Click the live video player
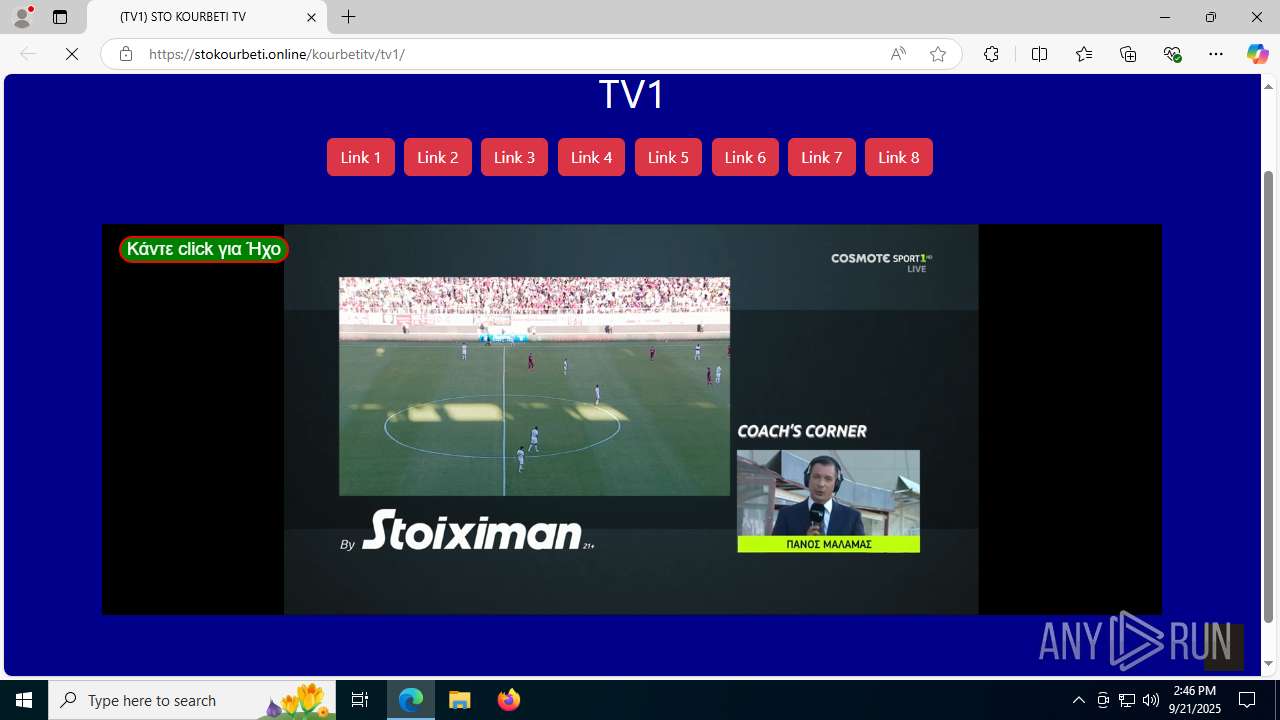Image resolution: width=1280 pixels, height=720 pixels. pyautogui.click(x=631, y=419)
